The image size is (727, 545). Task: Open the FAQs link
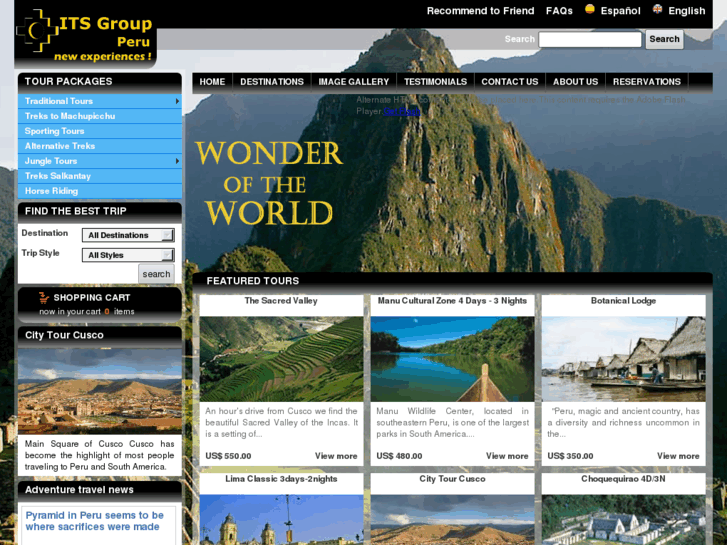[559, 11]
